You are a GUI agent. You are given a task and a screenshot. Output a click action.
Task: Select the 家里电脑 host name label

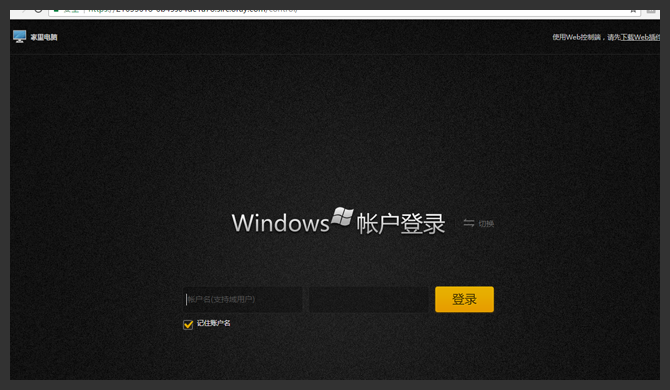tap(44, 37)
